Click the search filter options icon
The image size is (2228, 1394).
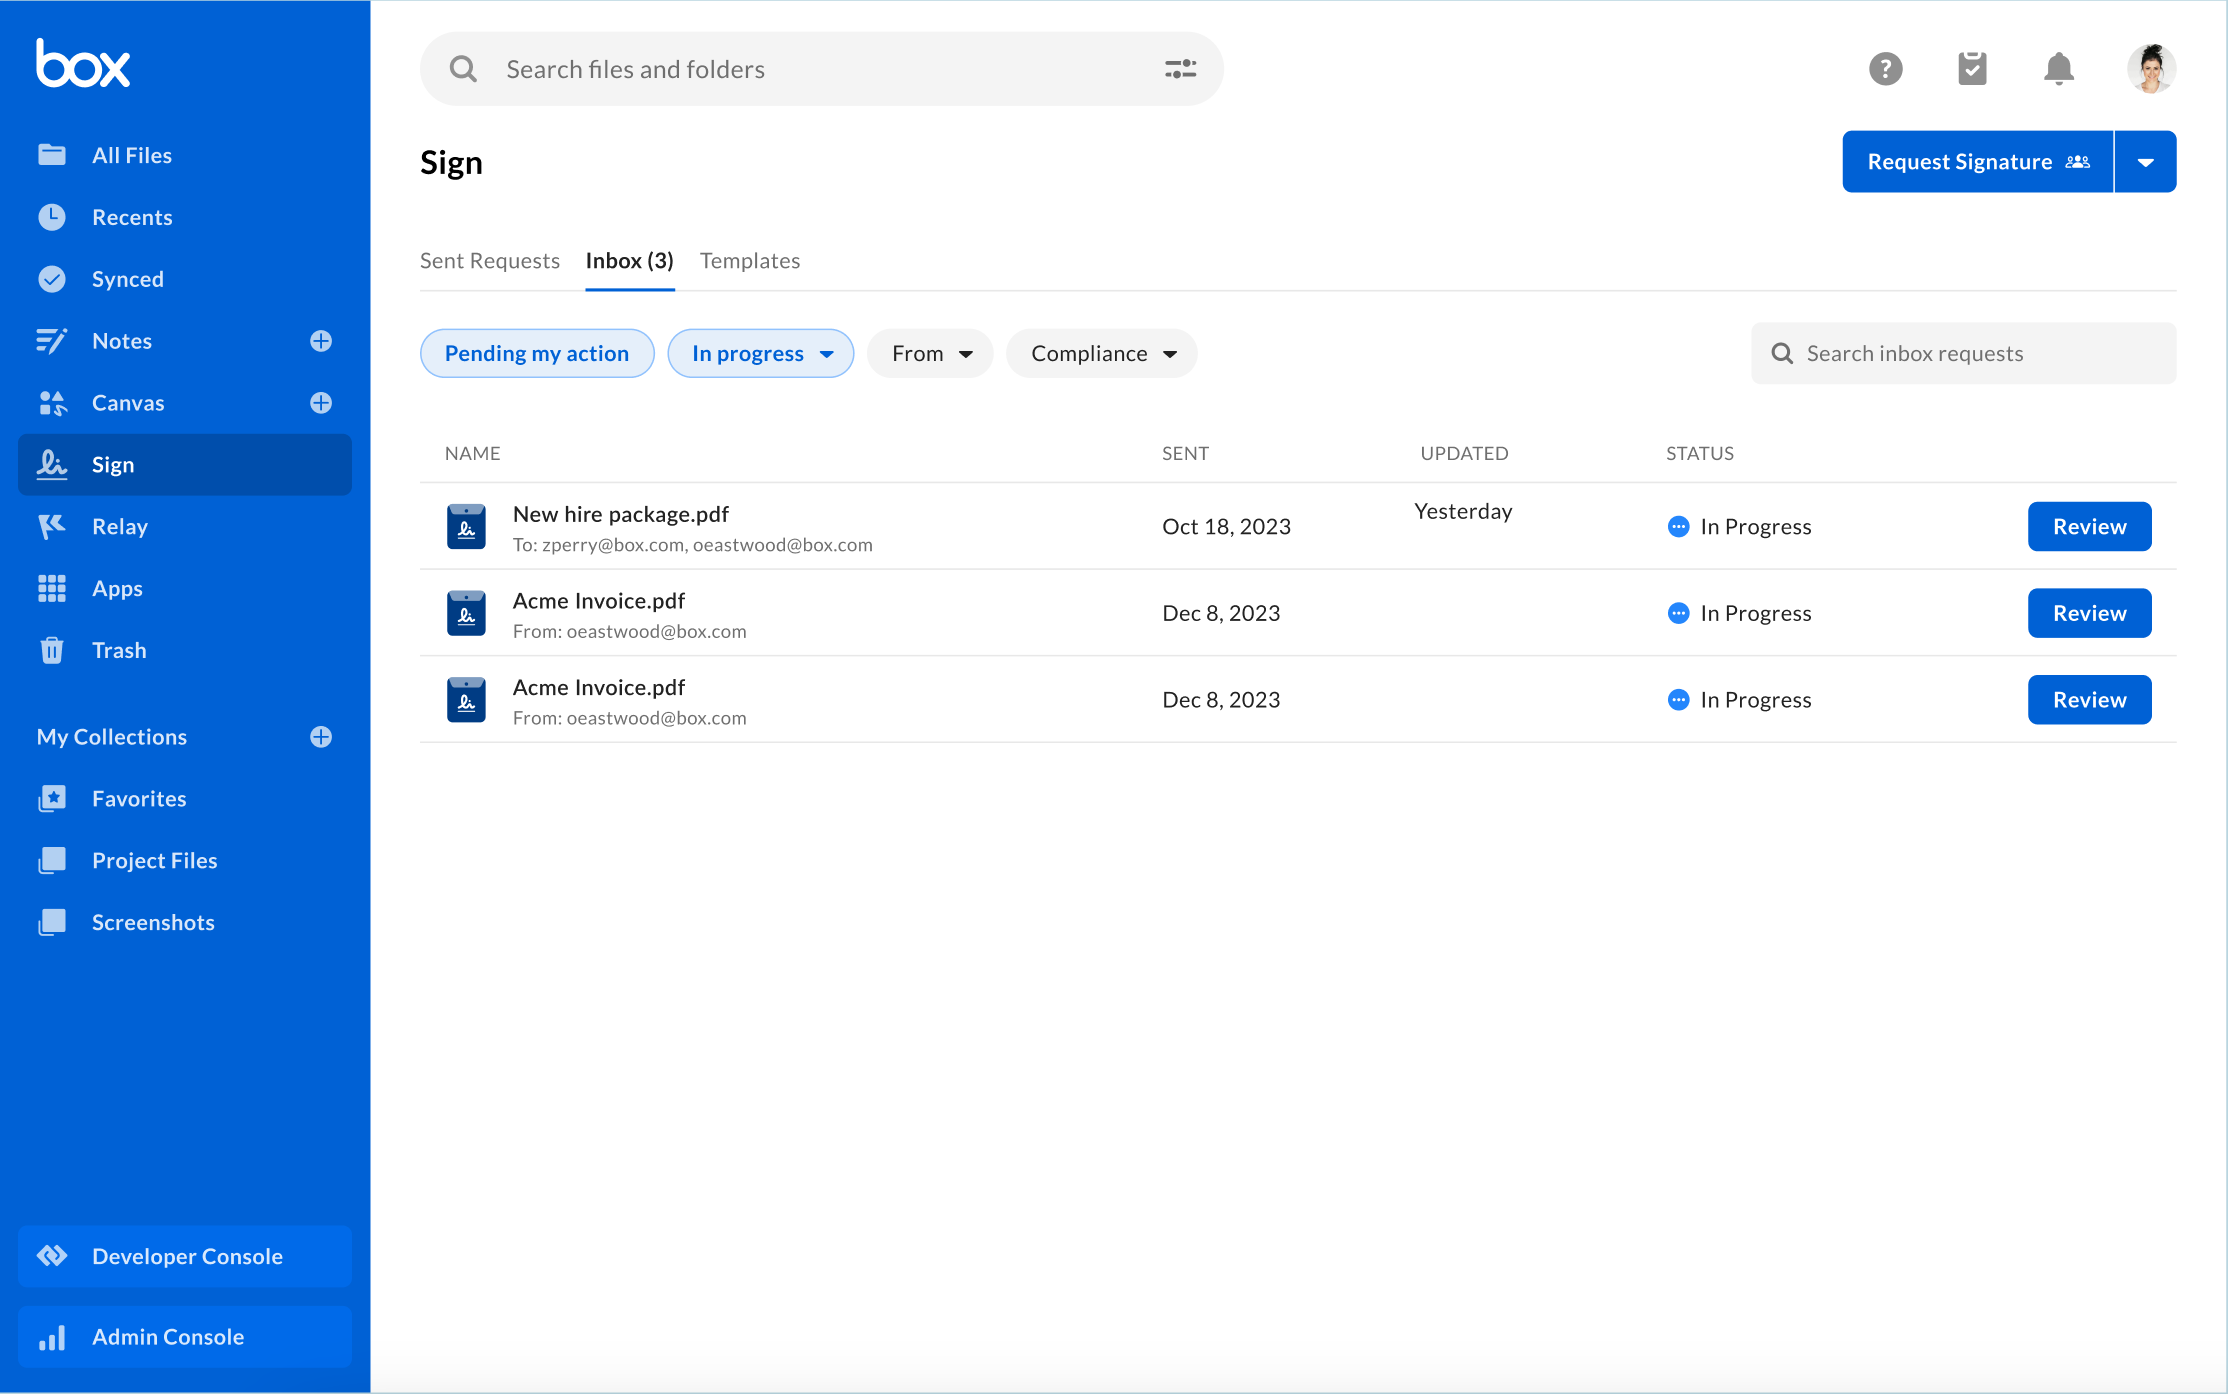pos(1180,69)
